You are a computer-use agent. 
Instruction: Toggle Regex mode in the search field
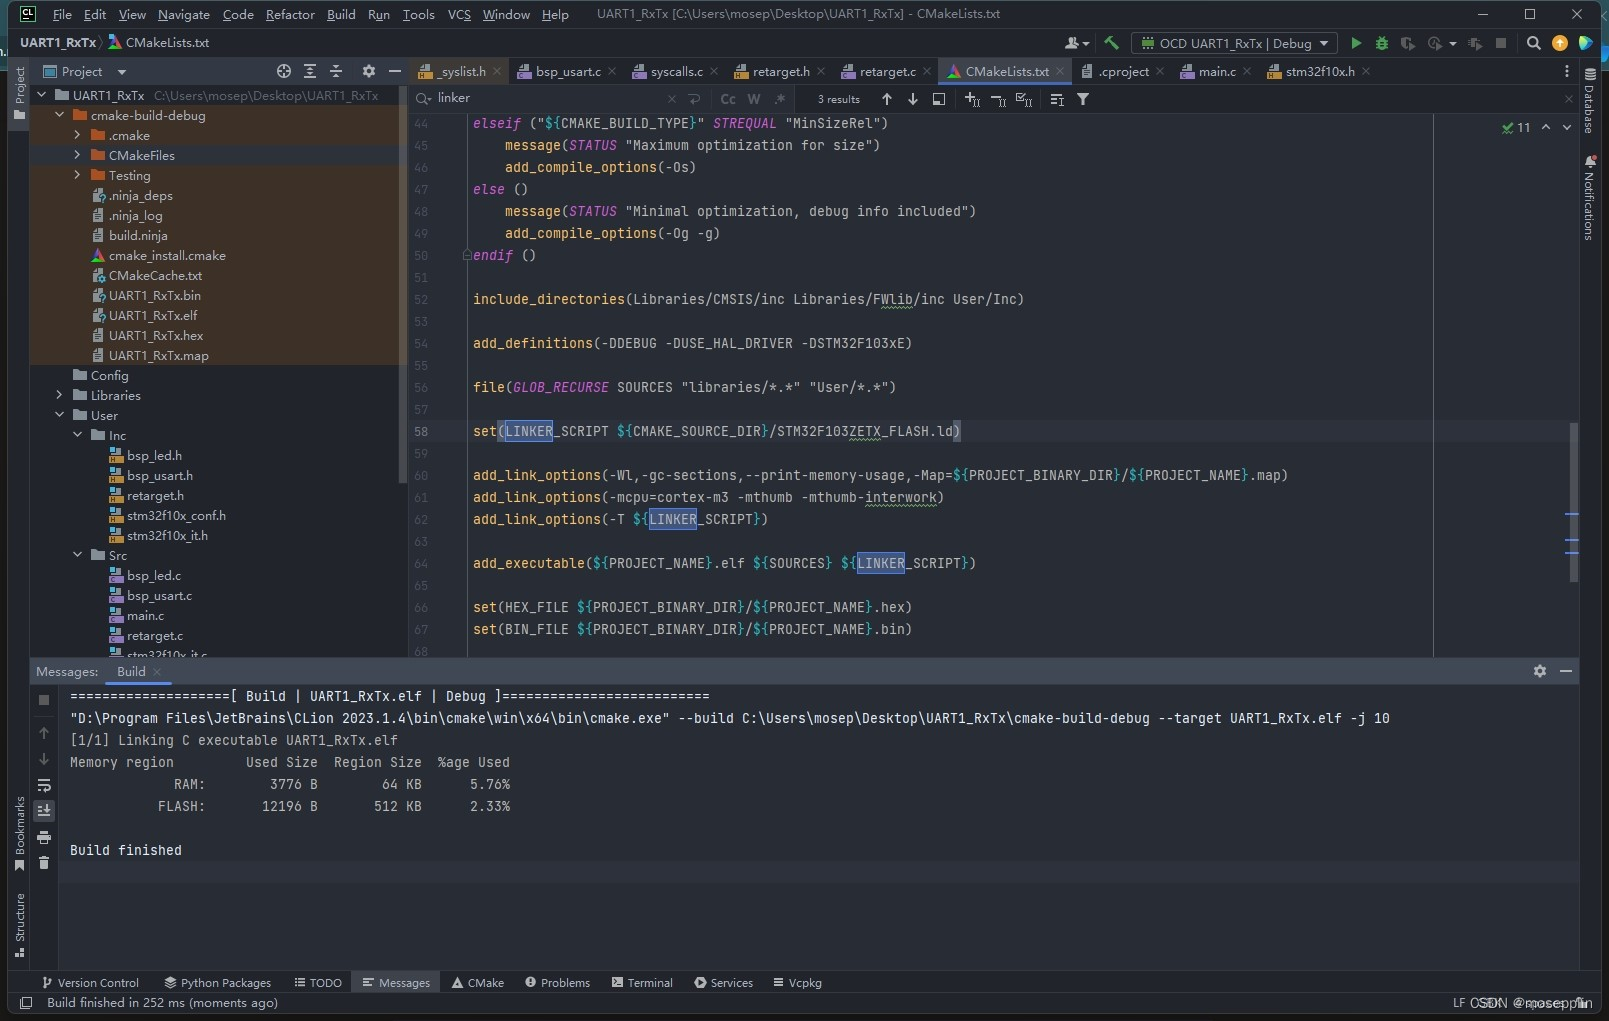coord(782,99)
